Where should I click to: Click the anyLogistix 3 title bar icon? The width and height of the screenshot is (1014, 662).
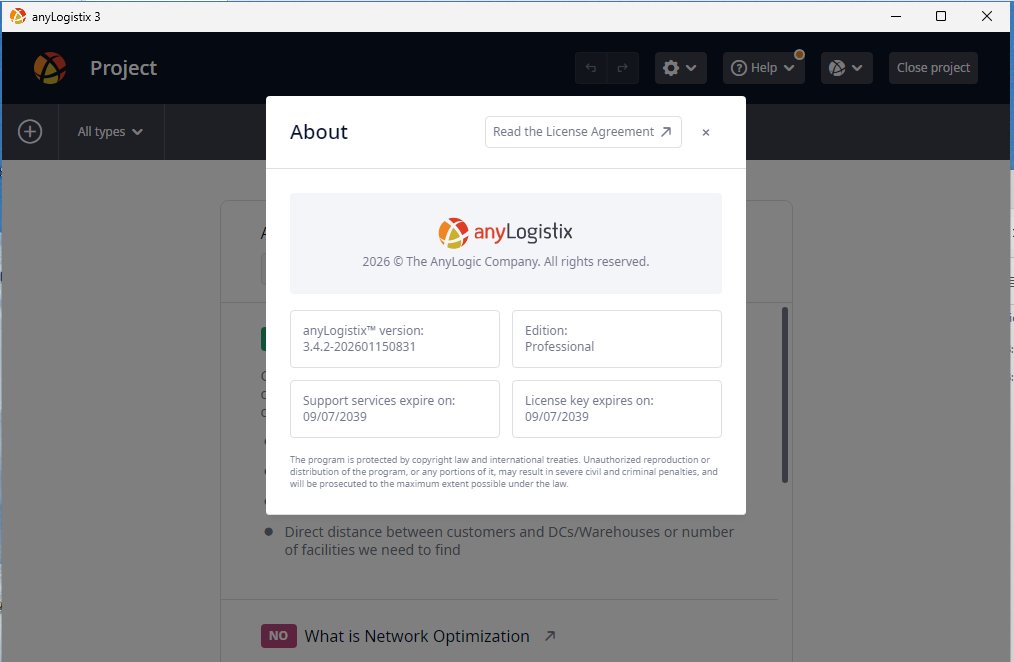click(x=17, y=16)
